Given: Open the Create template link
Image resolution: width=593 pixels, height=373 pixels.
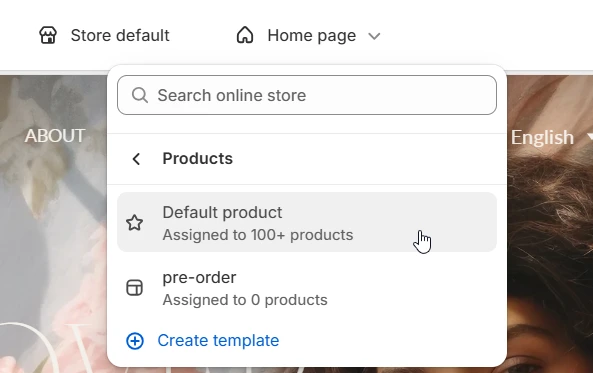Looking at the screenshot, I should [218, 340].
